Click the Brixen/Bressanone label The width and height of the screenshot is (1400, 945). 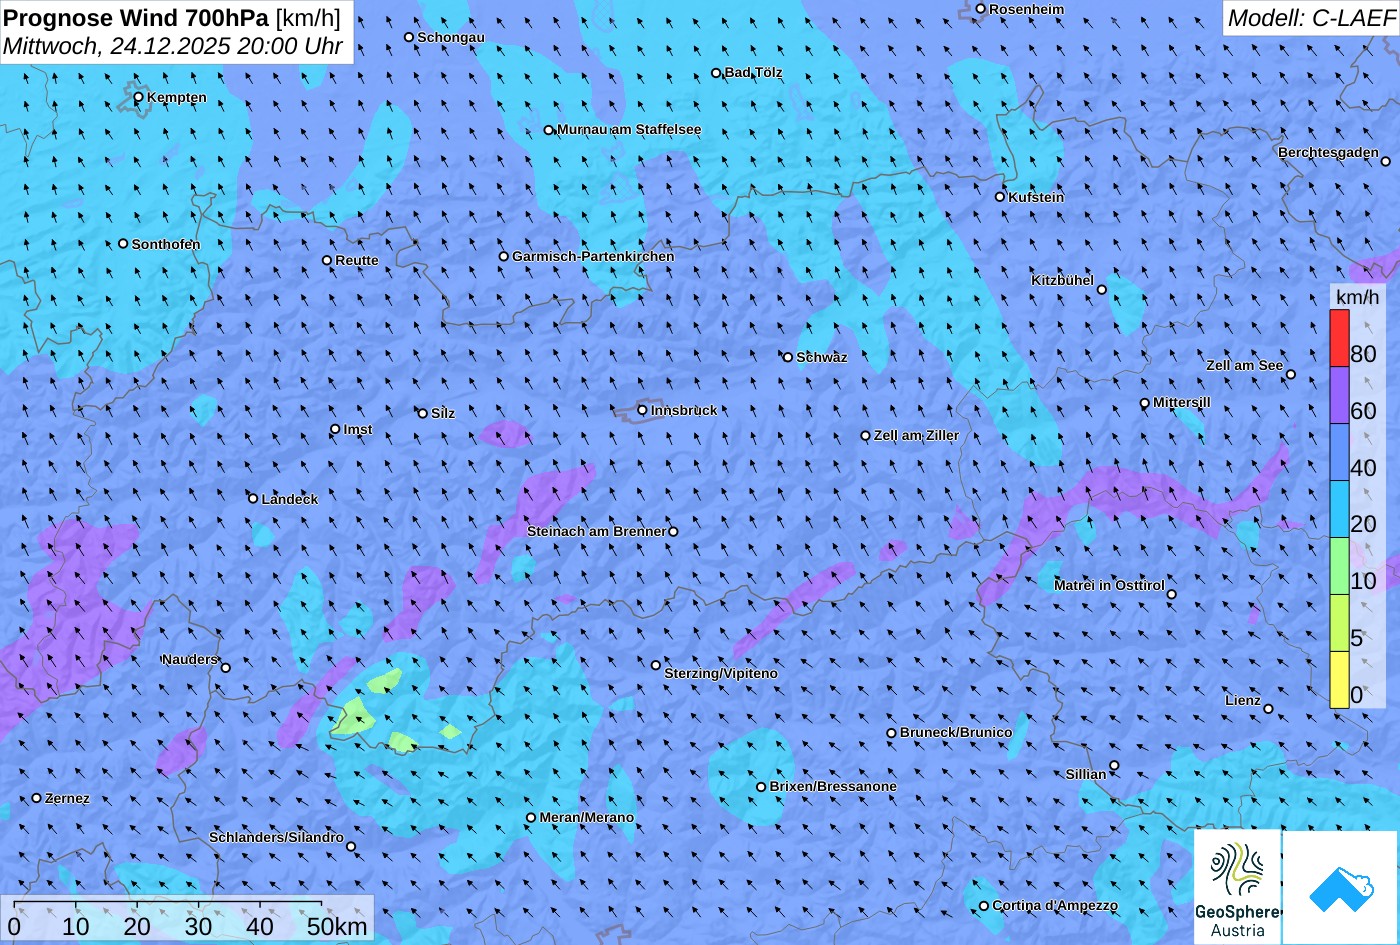[833, 786]
